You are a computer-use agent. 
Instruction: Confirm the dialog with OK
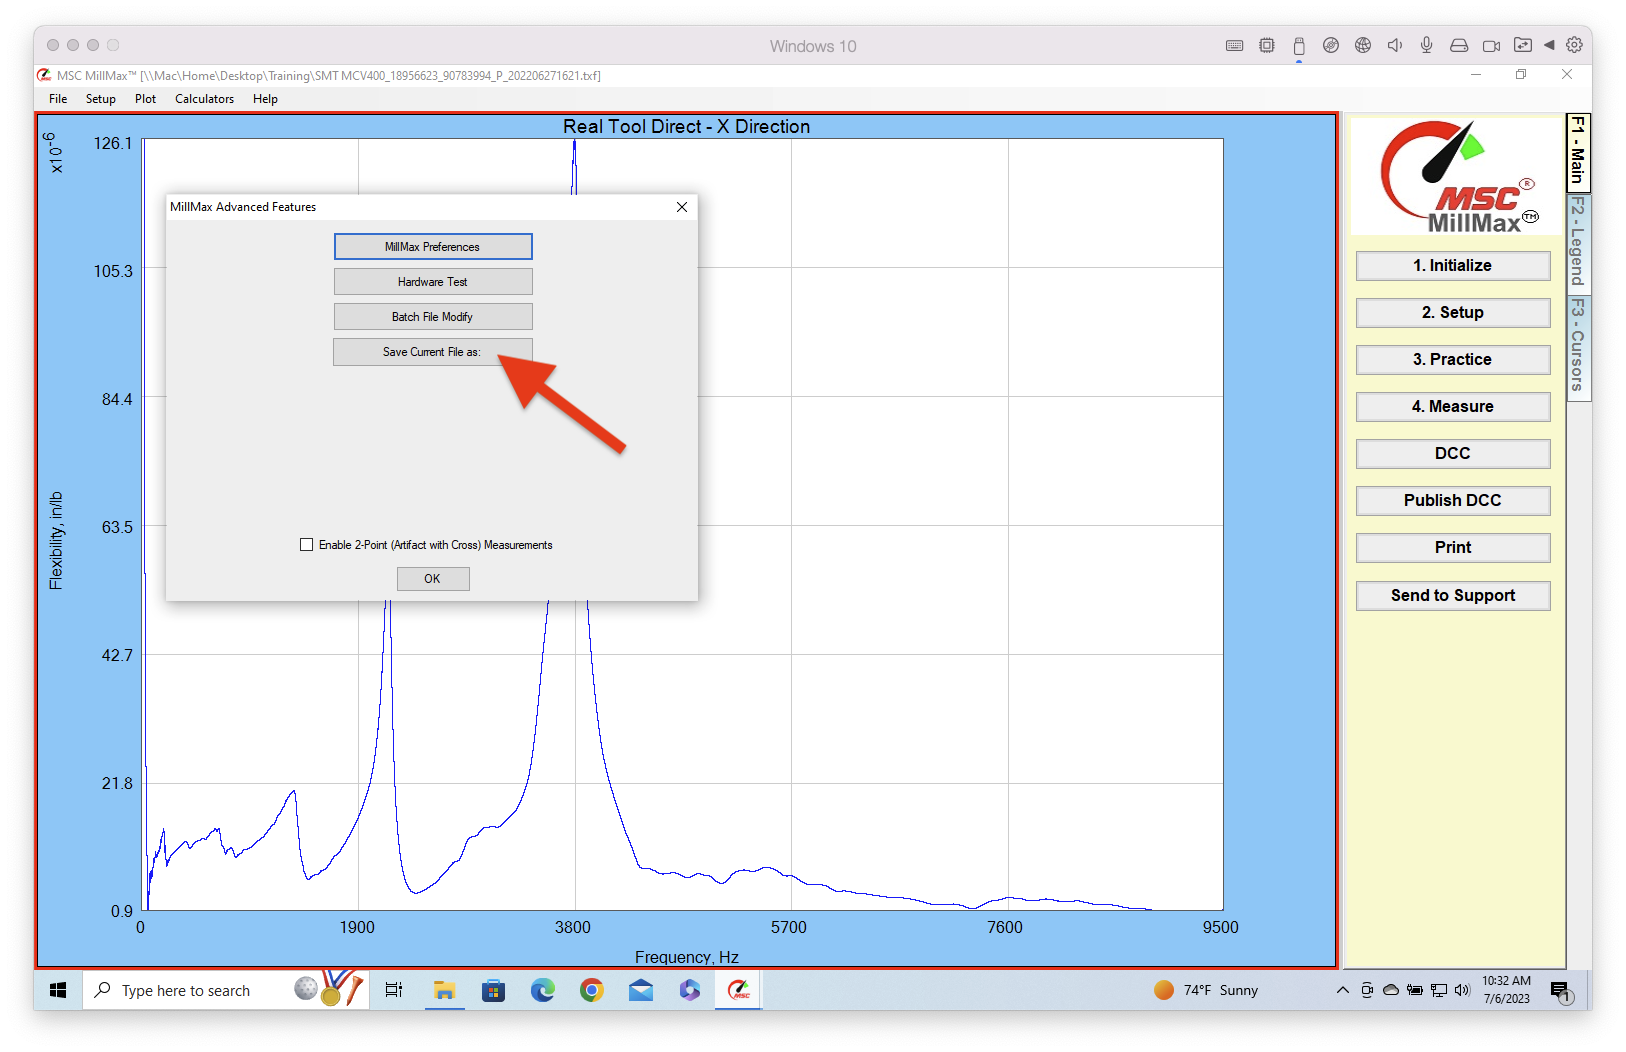click(433, 579)
